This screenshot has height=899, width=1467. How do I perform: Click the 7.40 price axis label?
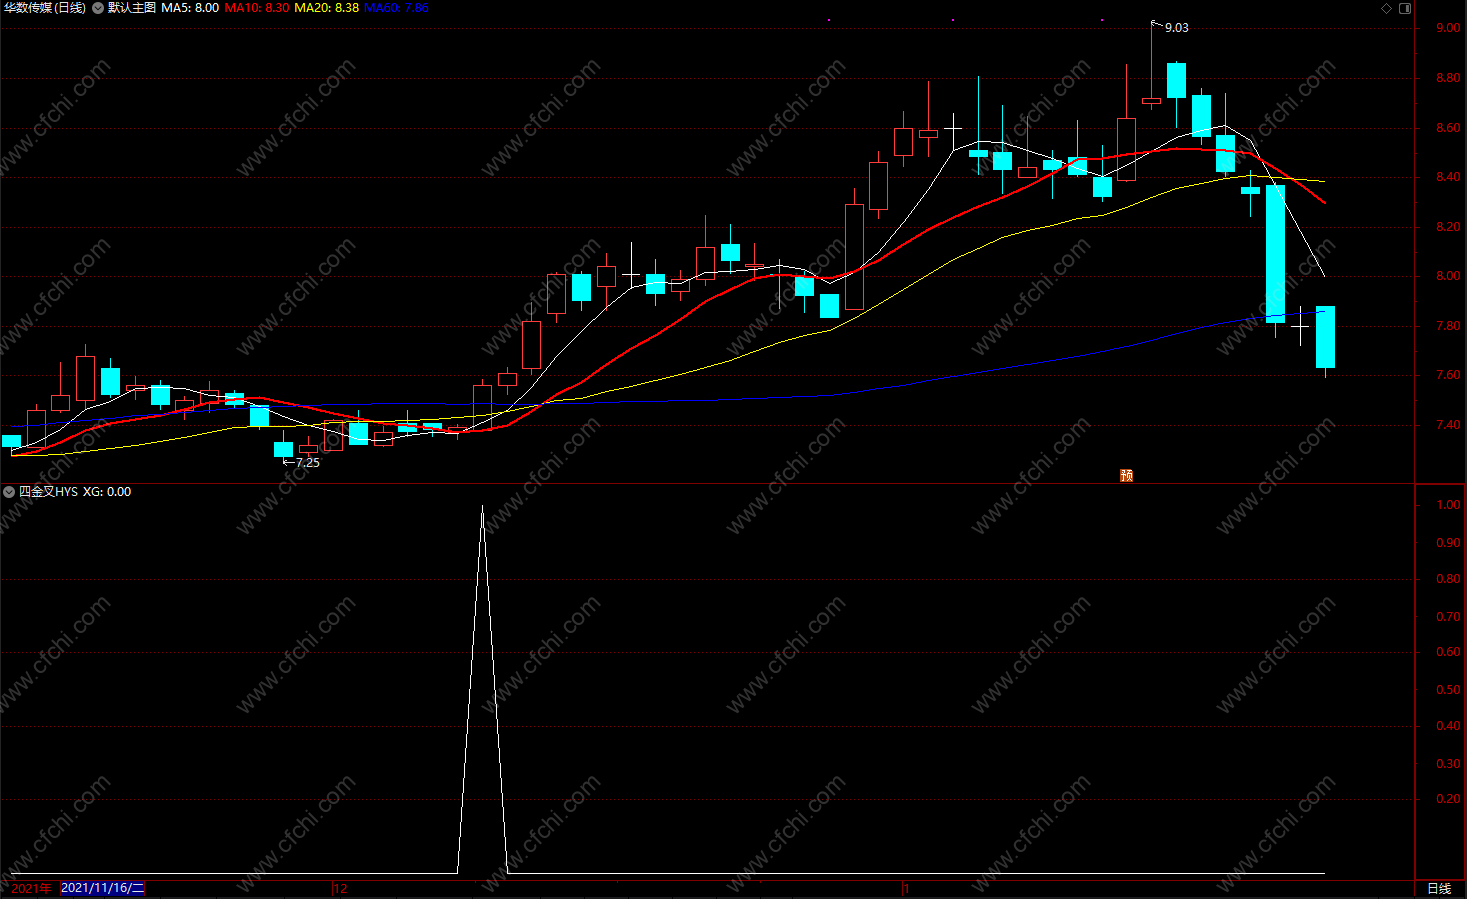click(1448, 425)
